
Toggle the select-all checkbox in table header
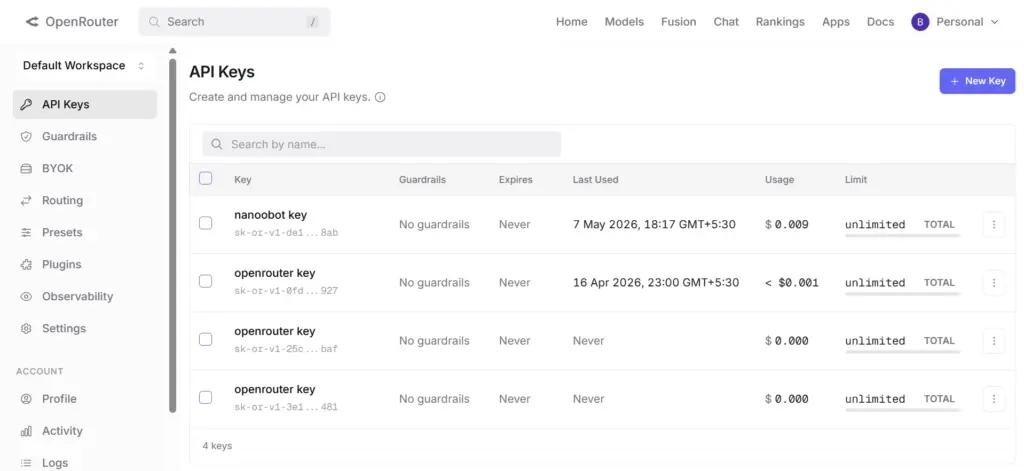(206, 178)
